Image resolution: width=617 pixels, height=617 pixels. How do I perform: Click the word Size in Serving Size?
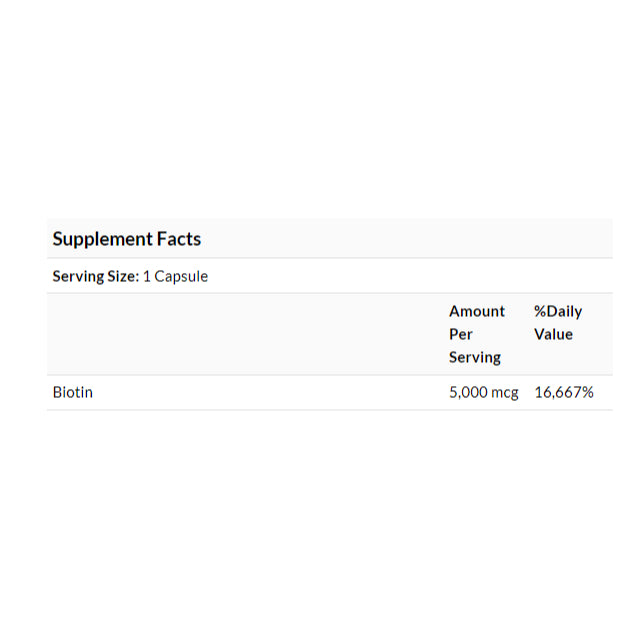click(x=124, y=276)
